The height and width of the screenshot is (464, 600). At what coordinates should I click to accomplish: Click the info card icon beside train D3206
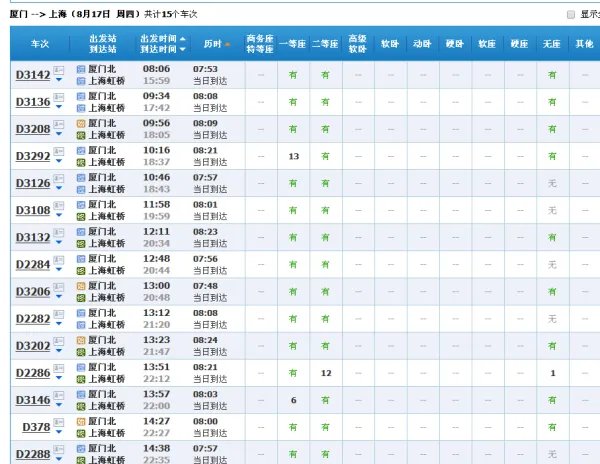pos(59,287)
